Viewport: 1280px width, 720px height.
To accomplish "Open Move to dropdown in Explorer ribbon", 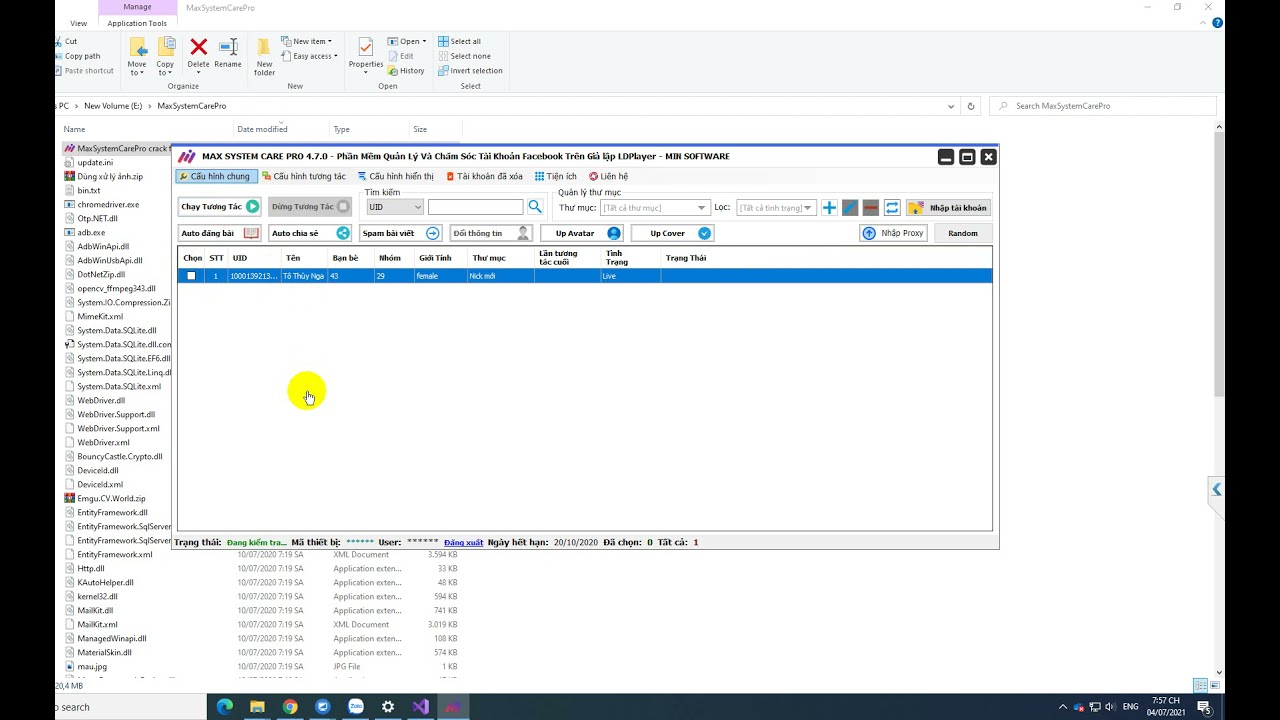I will (x=137, y=56).
